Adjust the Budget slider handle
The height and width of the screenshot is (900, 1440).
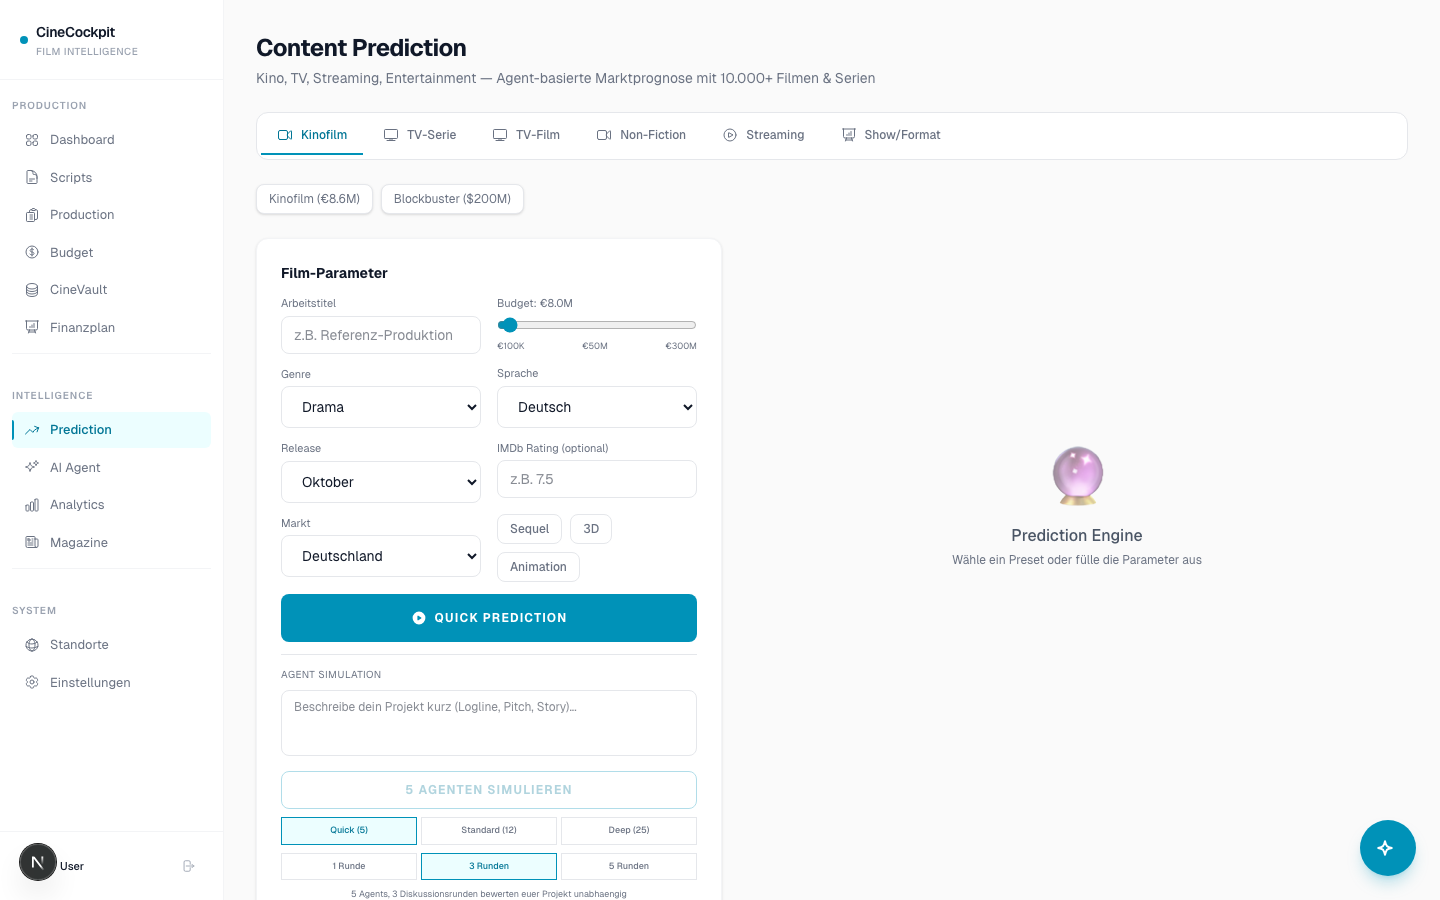(x=510, y=325)
